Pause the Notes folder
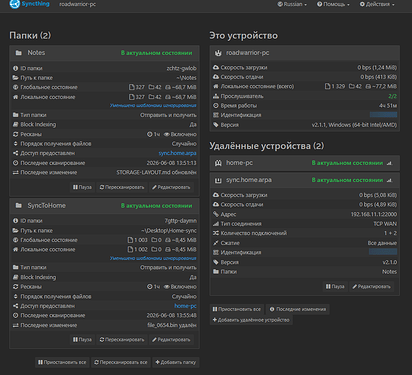The height and width of the screenshot is (375, 412). 82,187
